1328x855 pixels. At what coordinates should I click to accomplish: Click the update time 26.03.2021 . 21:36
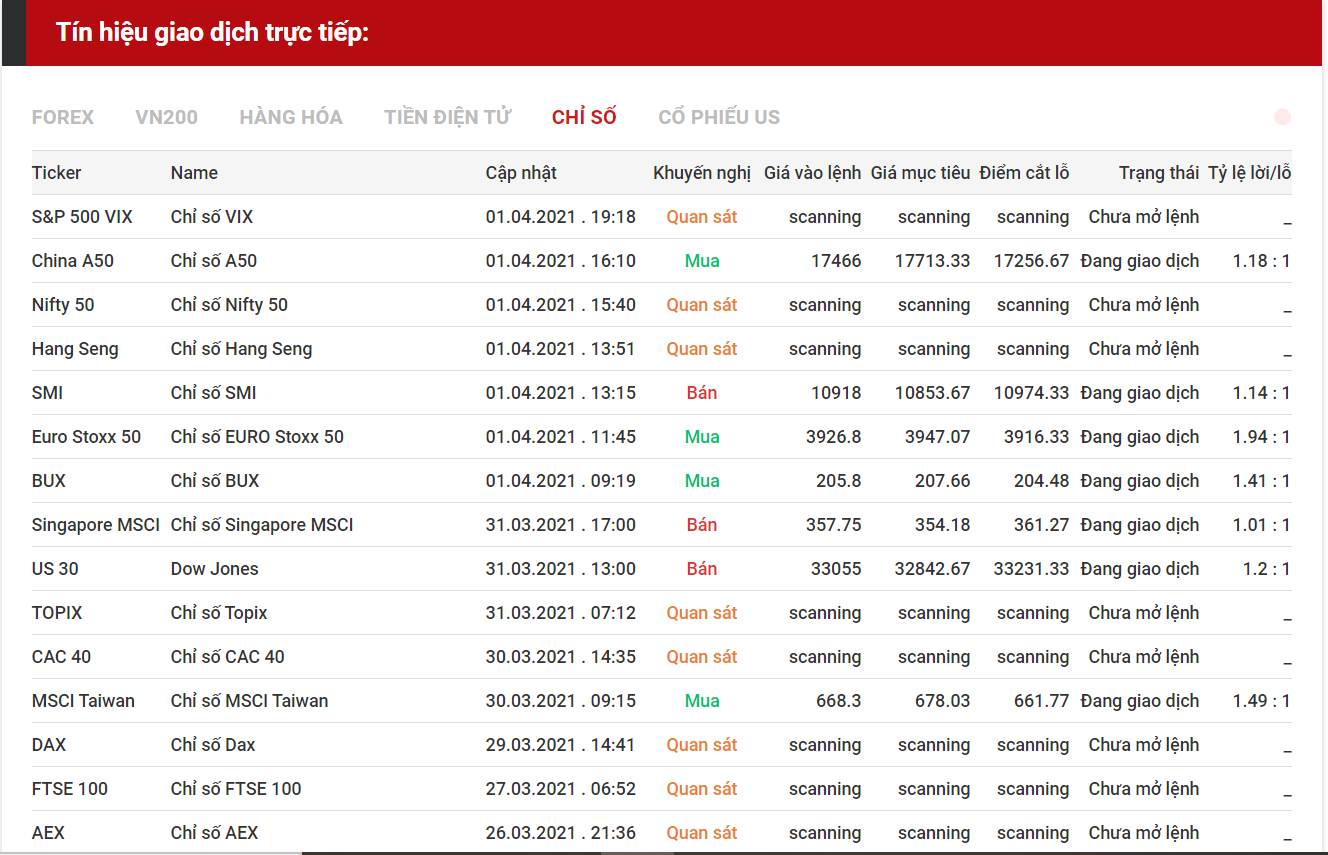[x=561, y=833]
